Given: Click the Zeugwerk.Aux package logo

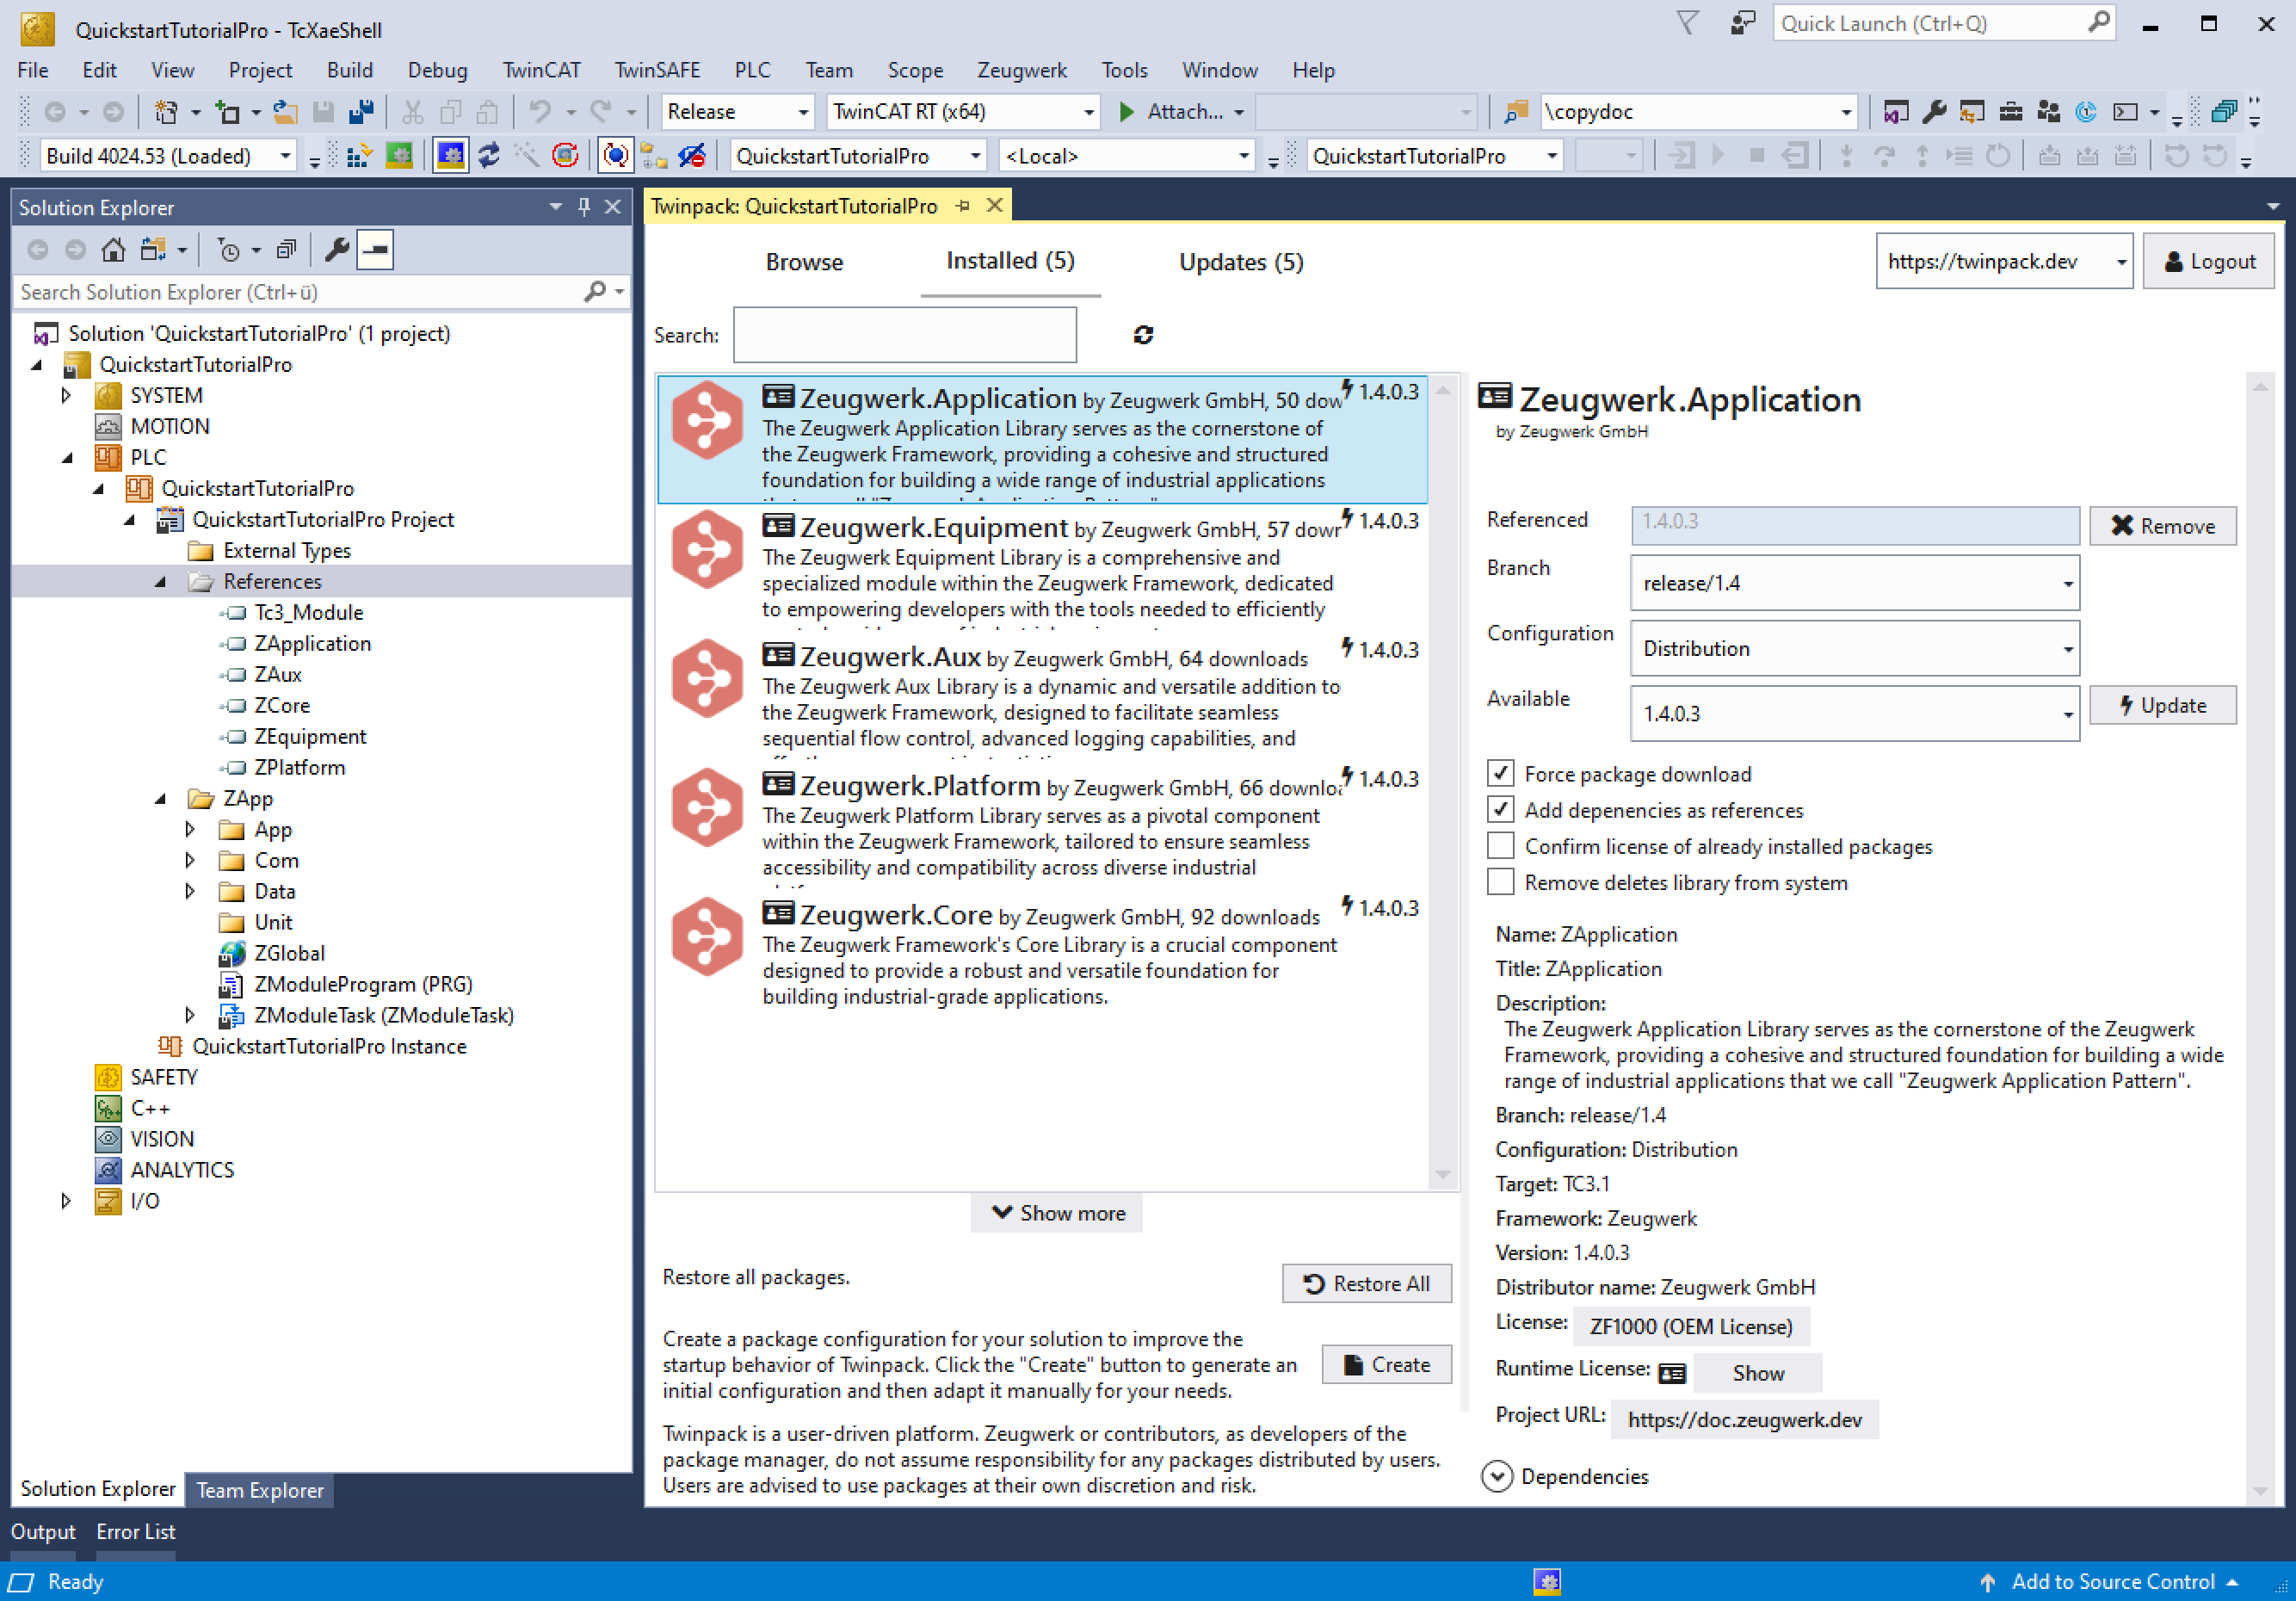Looking at the screenshot, I should 708,678.
